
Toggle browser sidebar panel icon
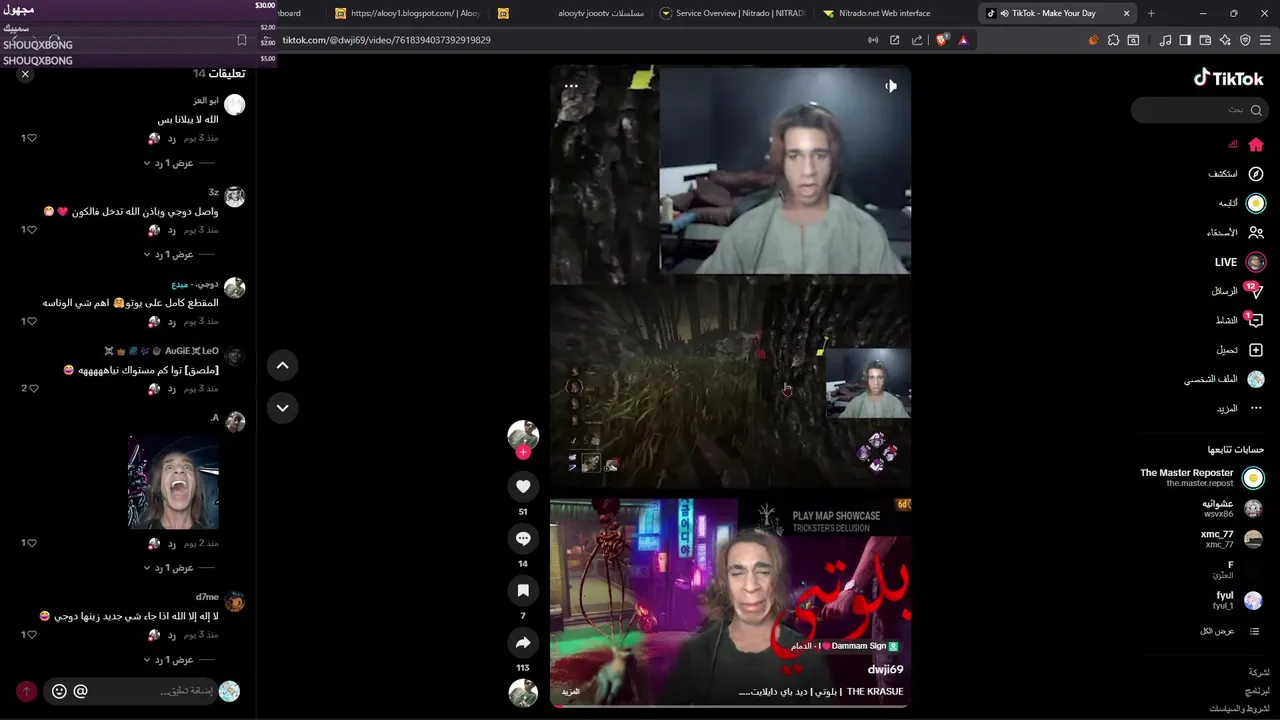tap(1185, 40)
